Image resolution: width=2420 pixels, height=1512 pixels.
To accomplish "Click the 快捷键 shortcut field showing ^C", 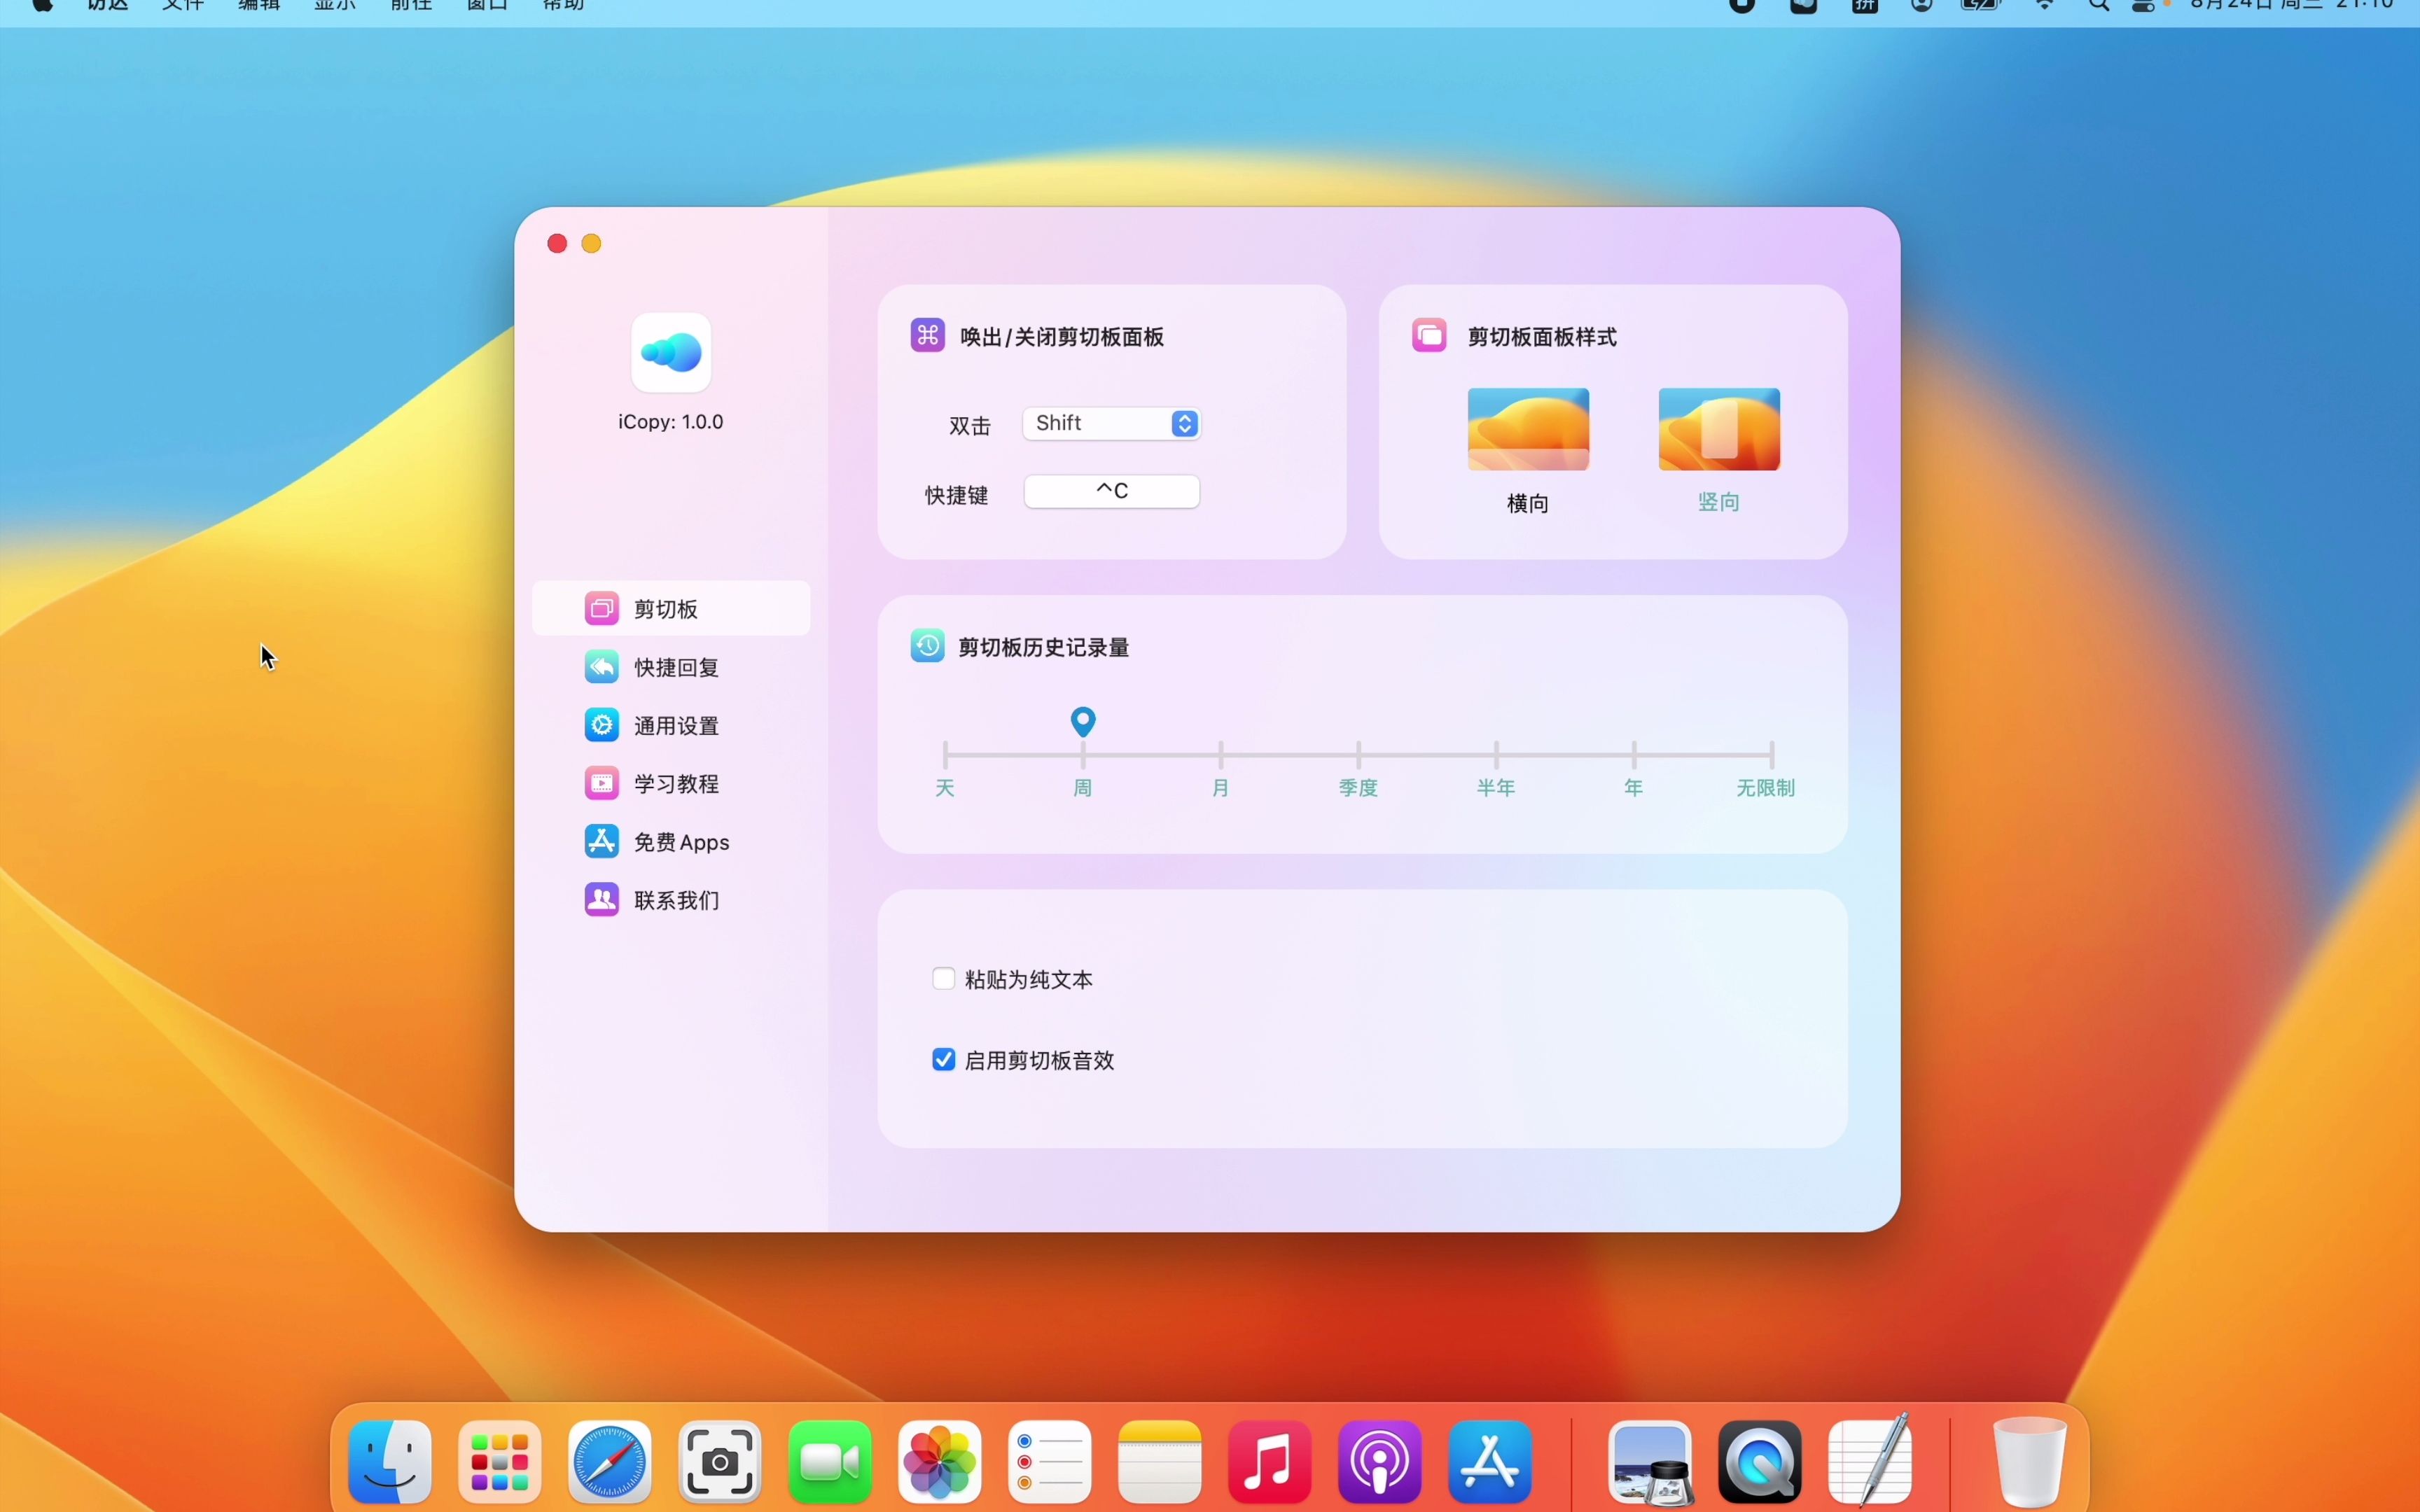I will pos(1111,491).
